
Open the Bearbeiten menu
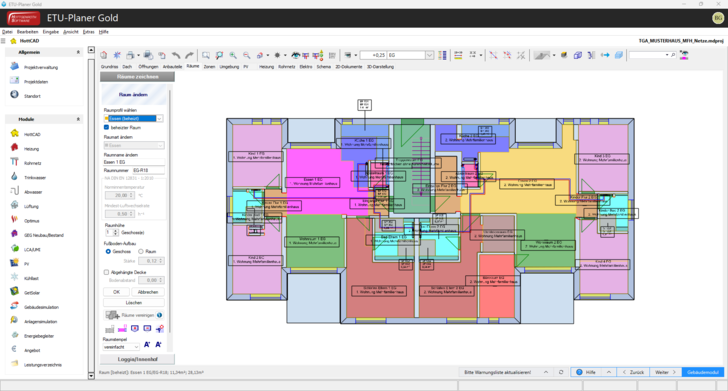point(27,32)
